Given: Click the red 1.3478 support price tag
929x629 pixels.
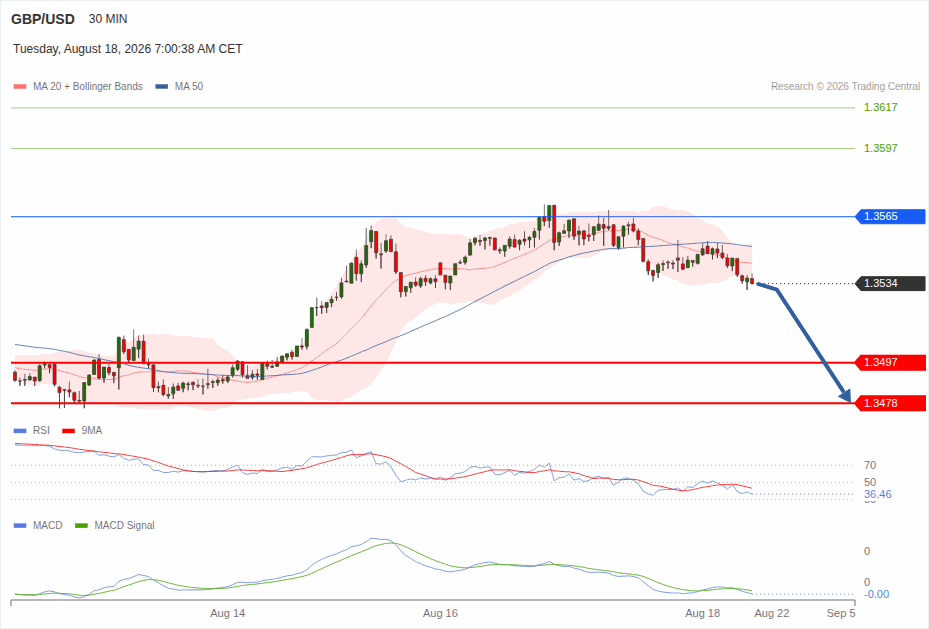Looking at the screenshot, I should [890, 403].
